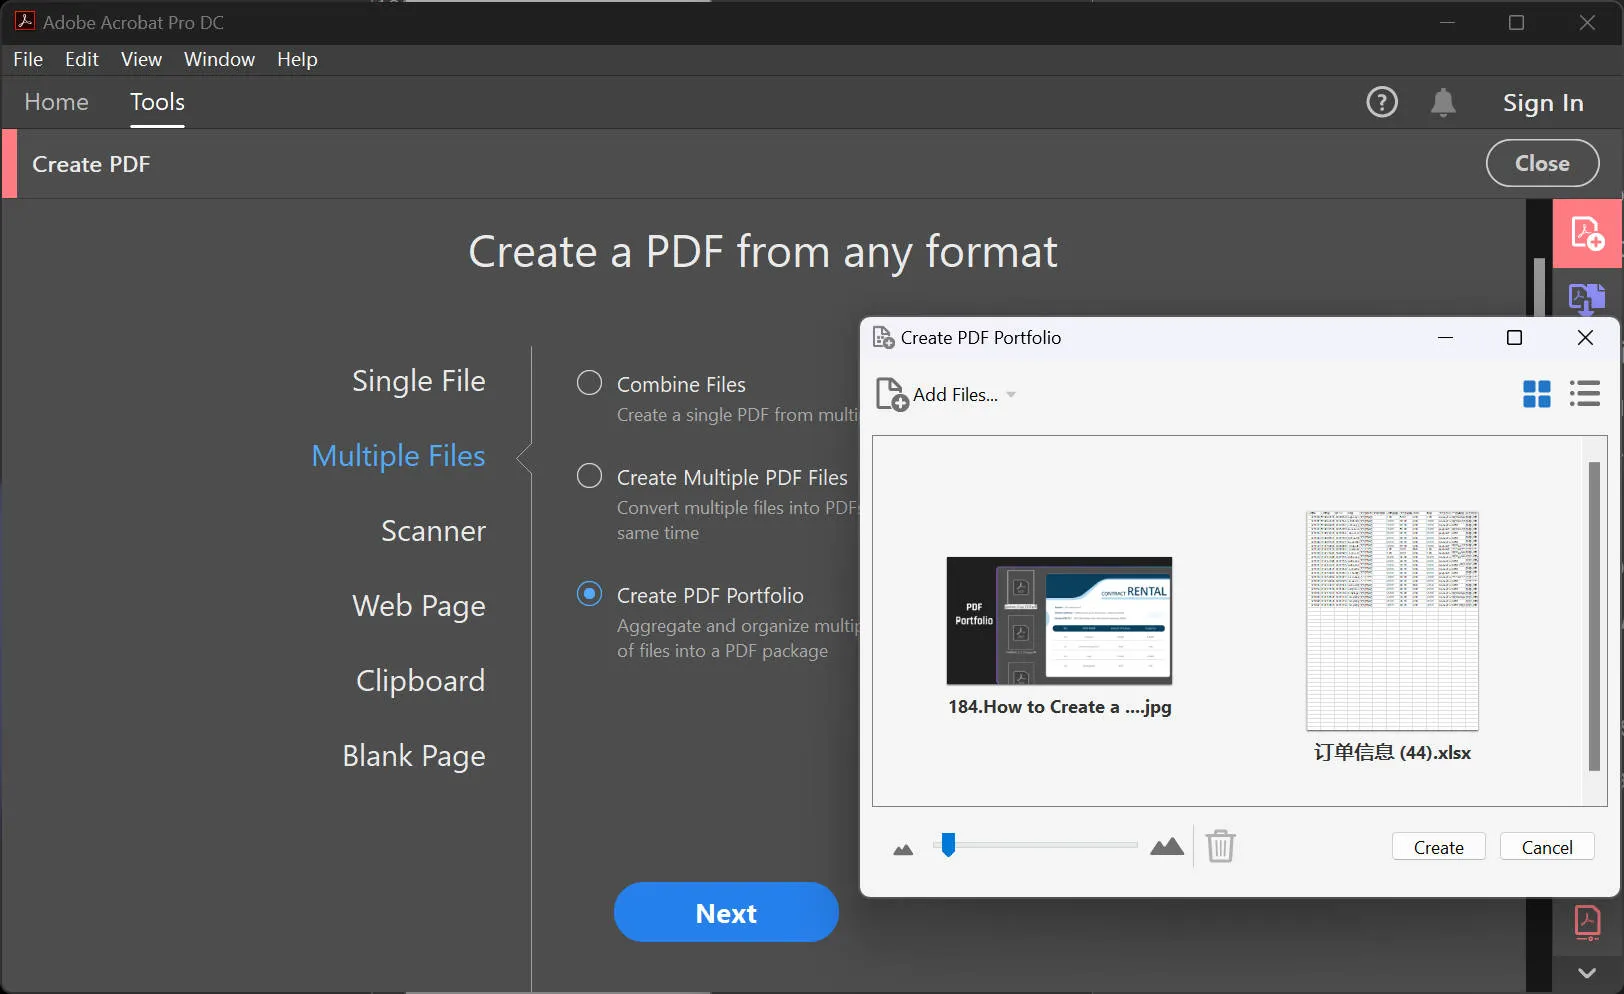1624x994 pixels.
Task: Click the Sign In link
Action: [x=1543, y=102]
